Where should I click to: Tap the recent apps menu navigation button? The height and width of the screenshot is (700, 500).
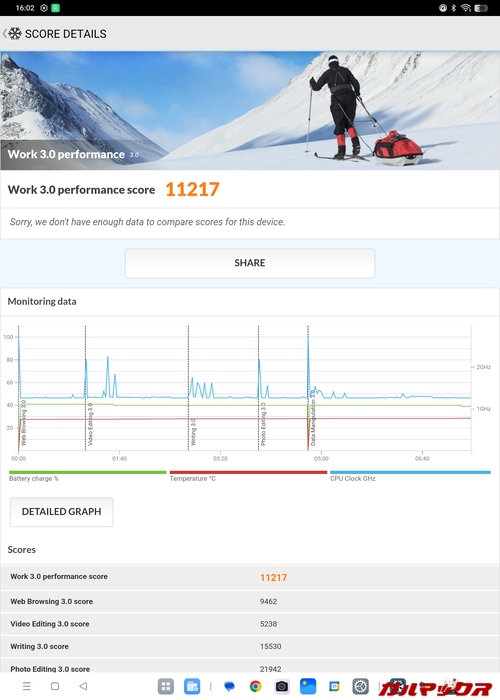27,686
